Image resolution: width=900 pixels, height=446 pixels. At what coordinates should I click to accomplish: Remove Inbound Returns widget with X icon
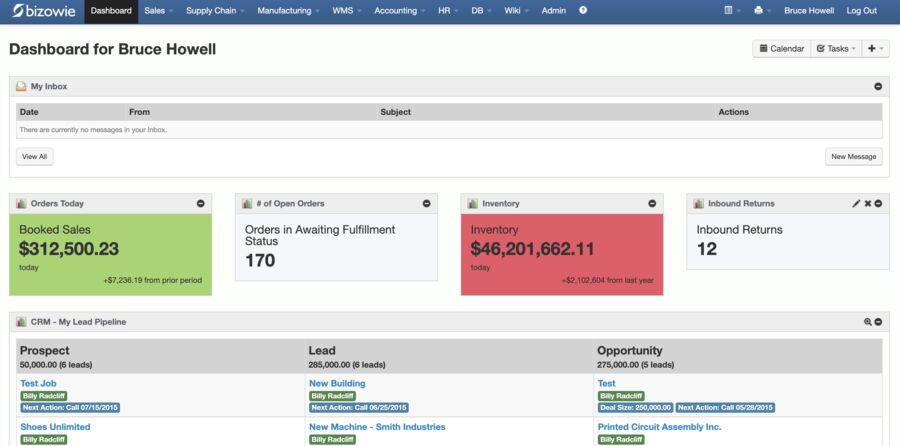(x=868, y=203)
